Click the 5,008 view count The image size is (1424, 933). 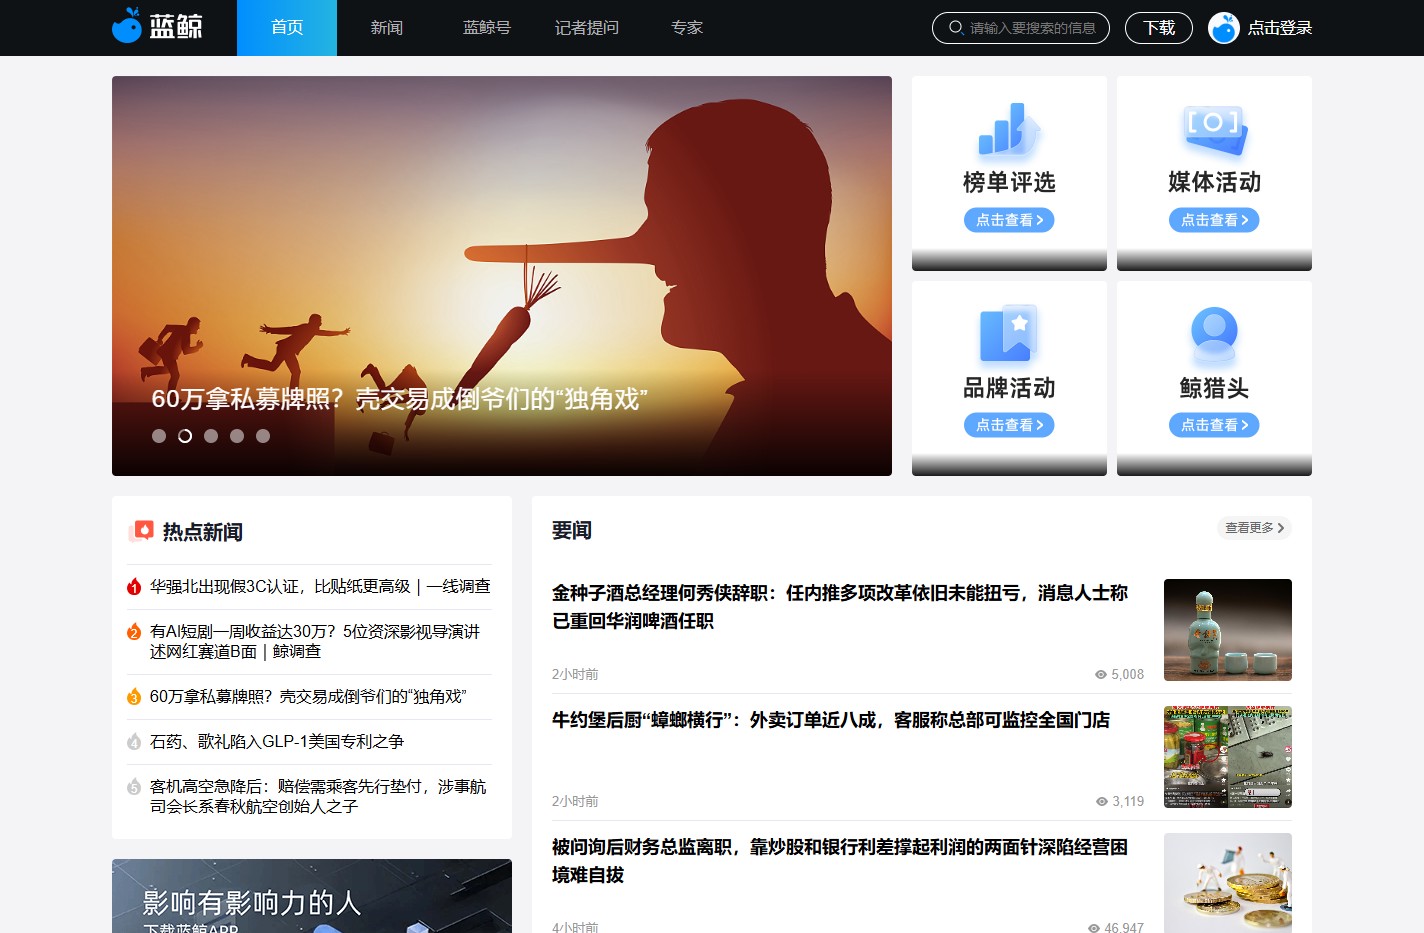tap(1127, 675)
